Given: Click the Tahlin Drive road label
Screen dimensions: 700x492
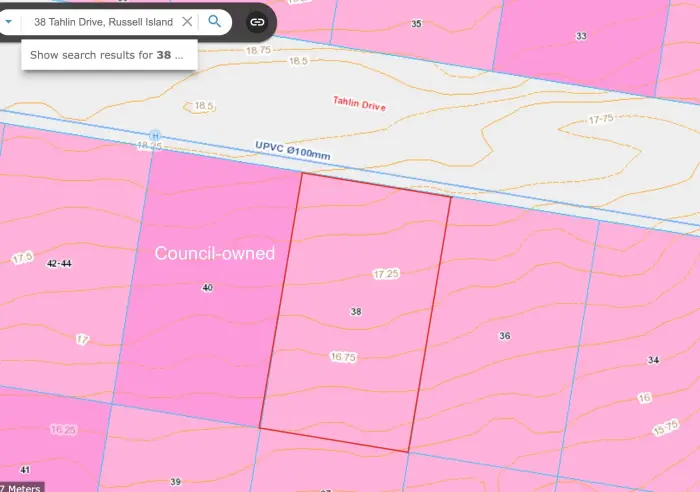Looking at the screenshot, I should 360,105.
